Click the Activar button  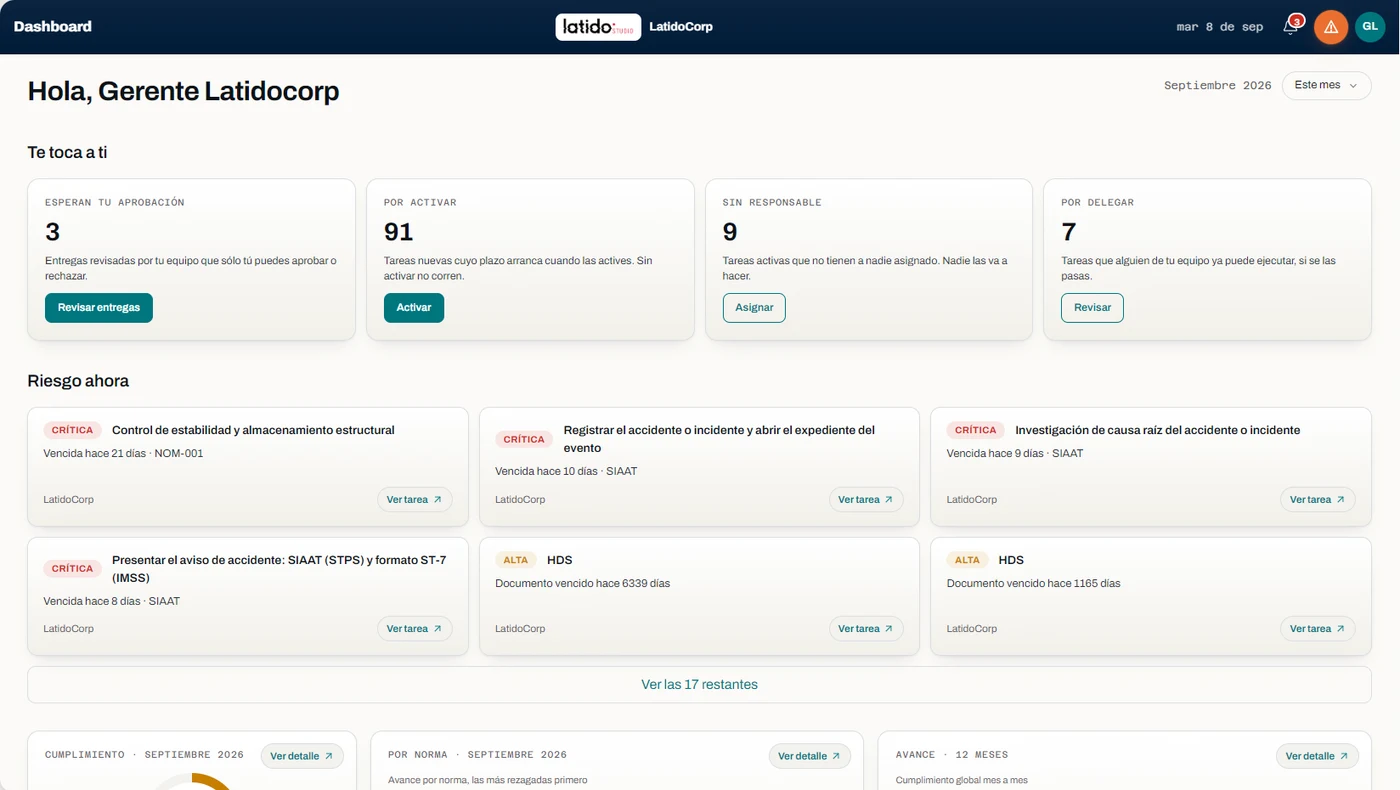414,308
